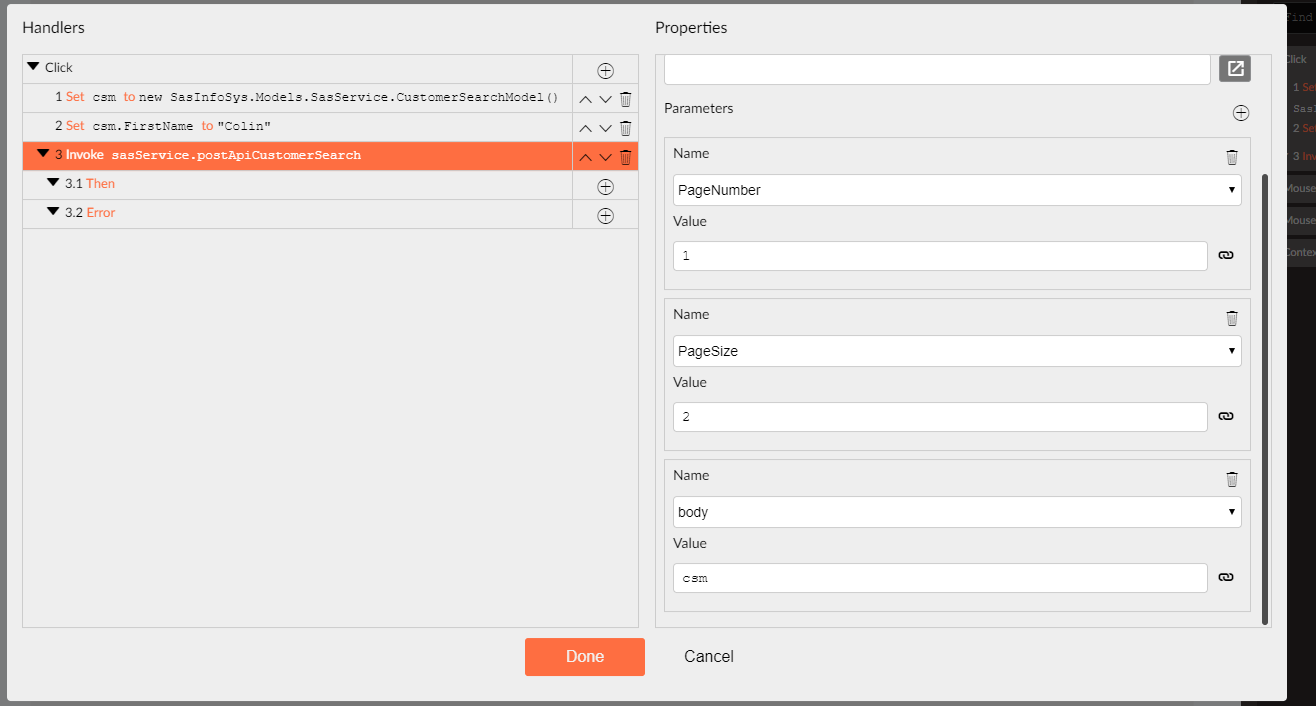Open the external editor icon beside top field
Viewport: 1316px width, 706px height.
click(1235, 69)
